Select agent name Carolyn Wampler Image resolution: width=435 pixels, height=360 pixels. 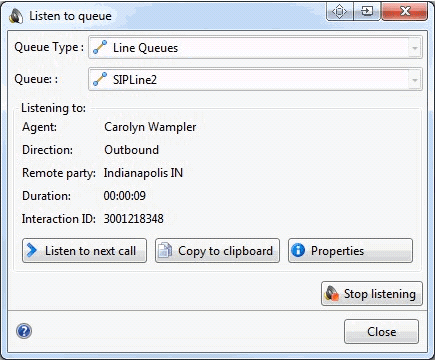(x=150, y=127)
